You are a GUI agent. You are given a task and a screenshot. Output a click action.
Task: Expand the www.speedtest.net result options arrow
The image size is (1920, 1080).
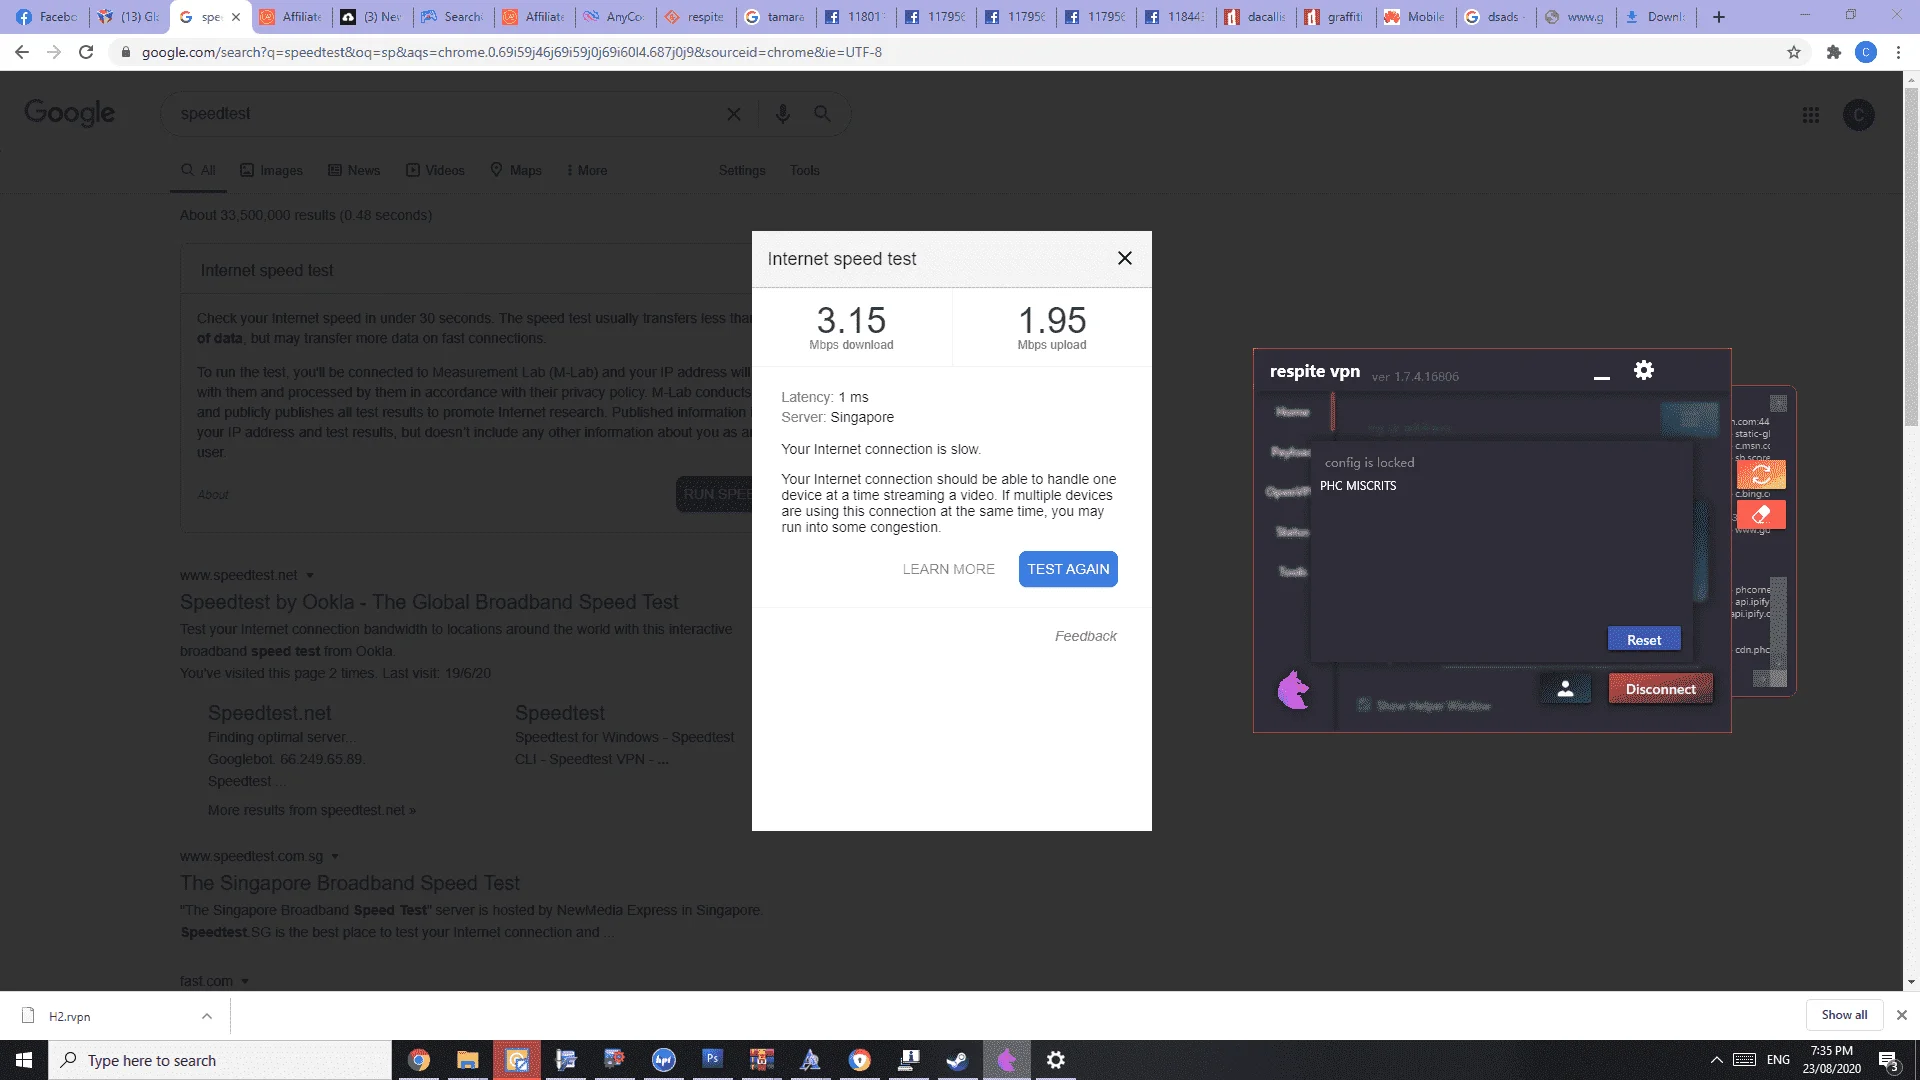(x=310, y=575)
